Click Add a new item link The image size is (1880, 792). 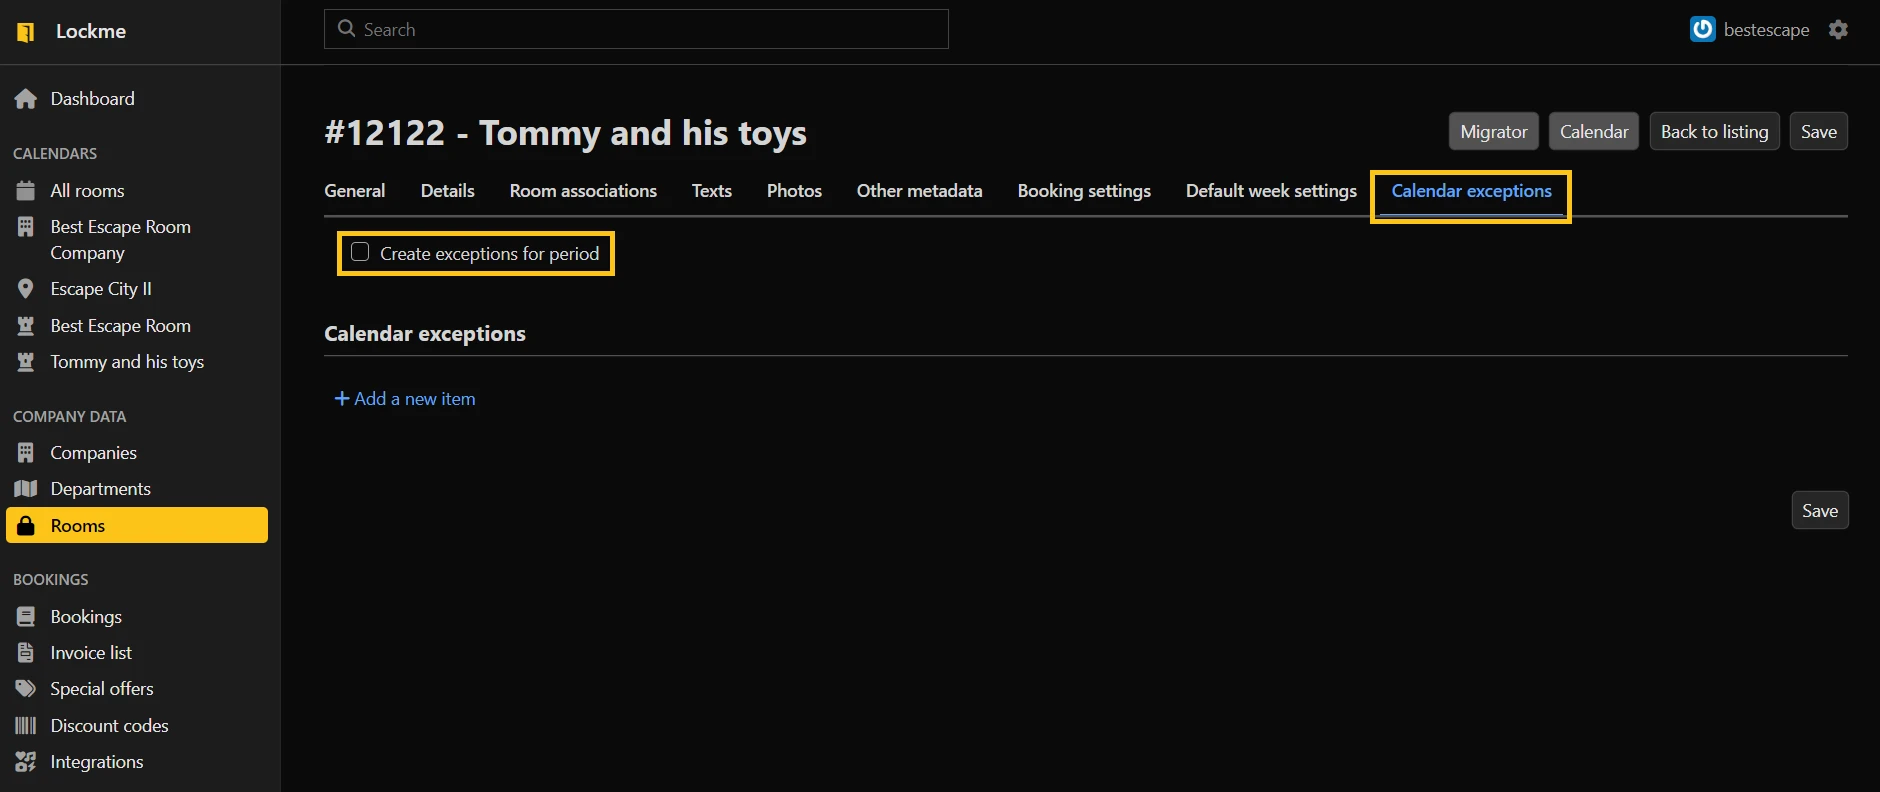405,399
